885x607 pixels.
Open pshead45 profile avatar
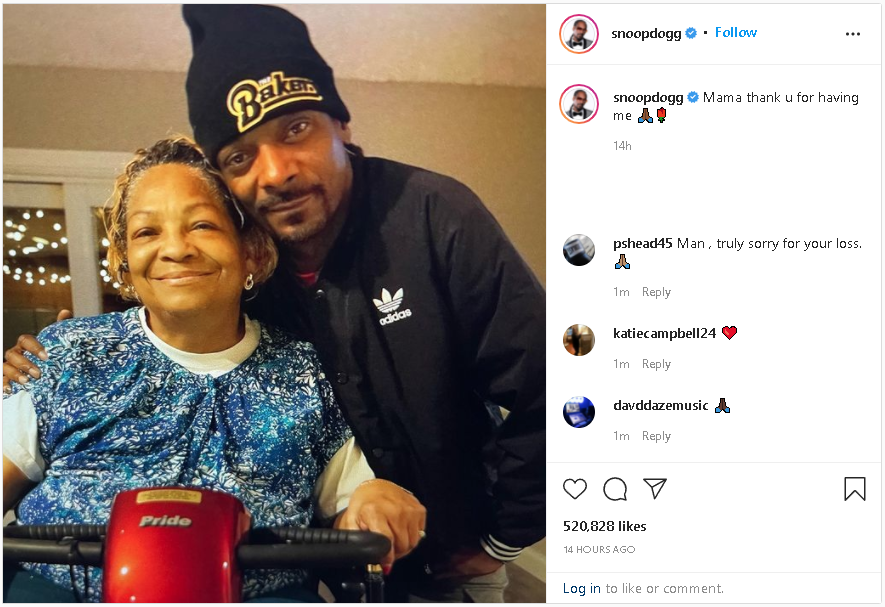(x=579, y=250)
